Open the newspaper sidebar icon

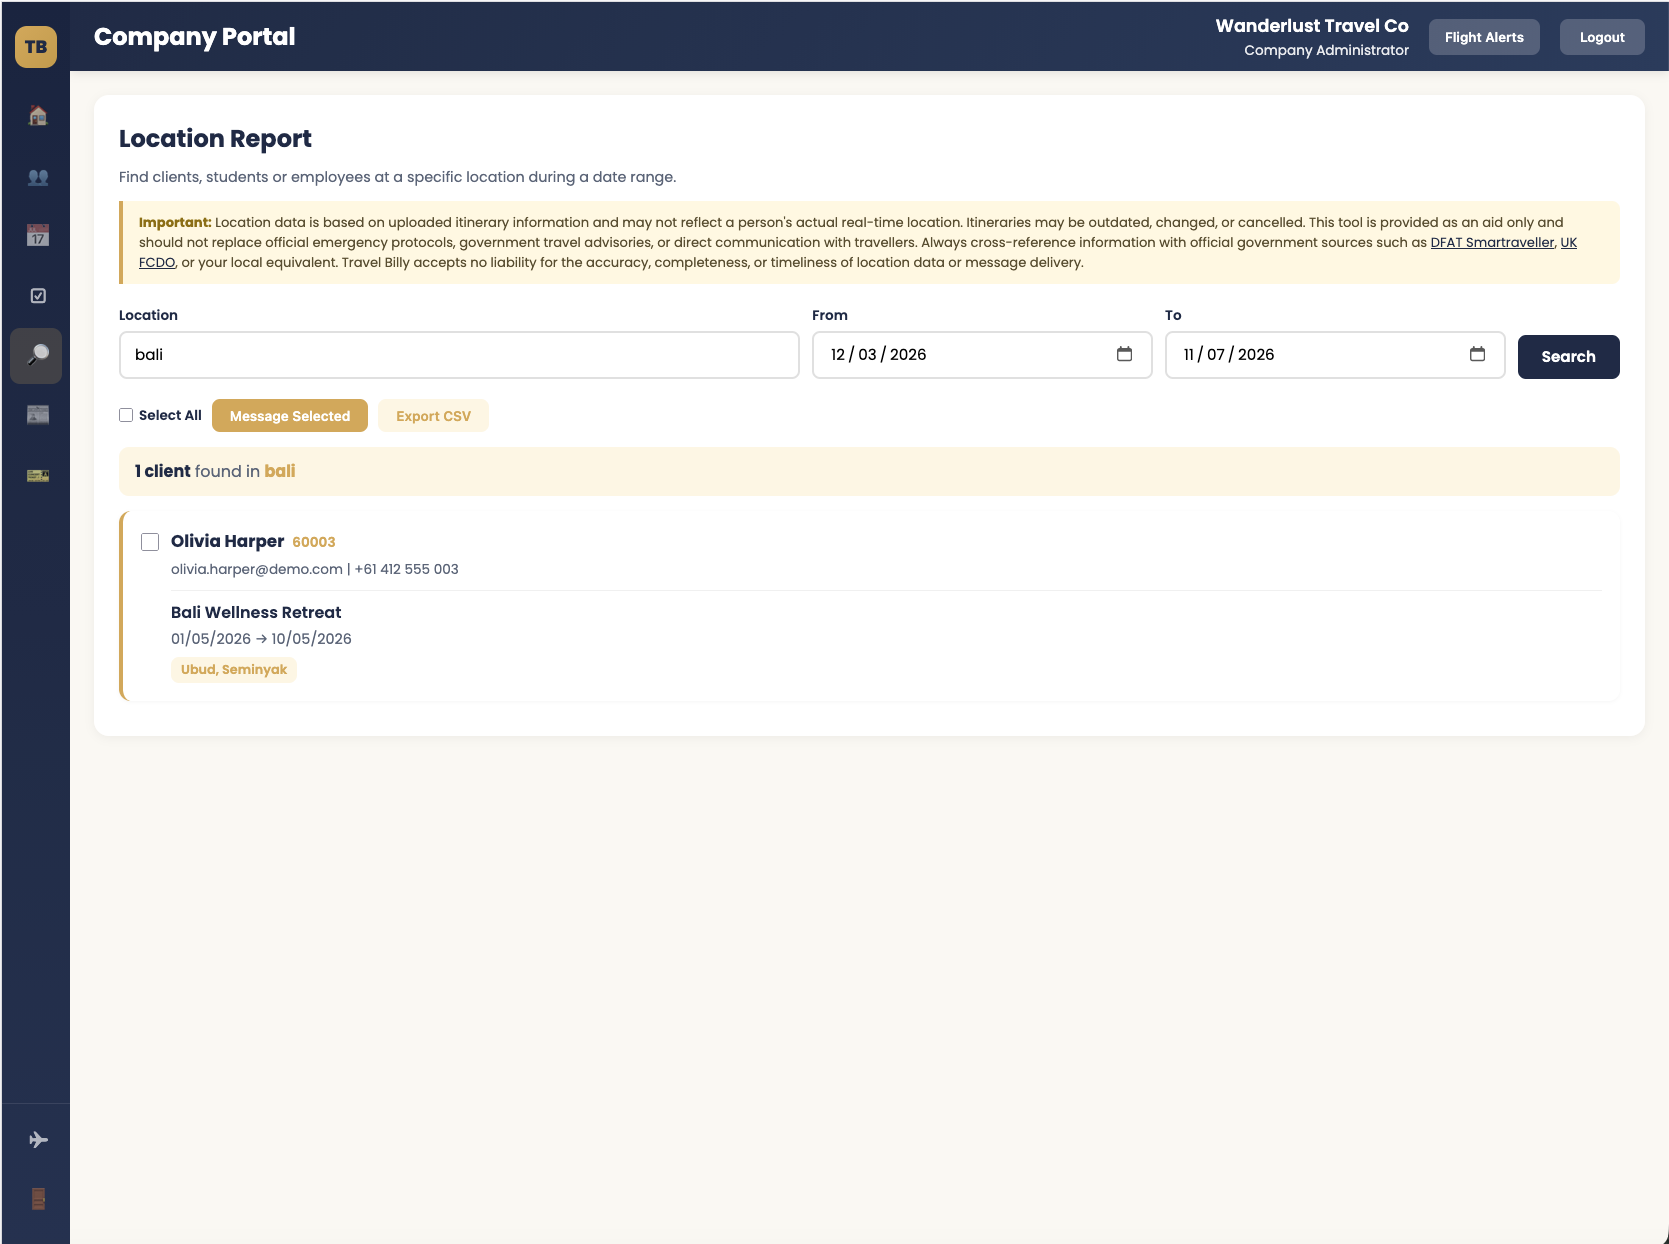coord(37,415)
